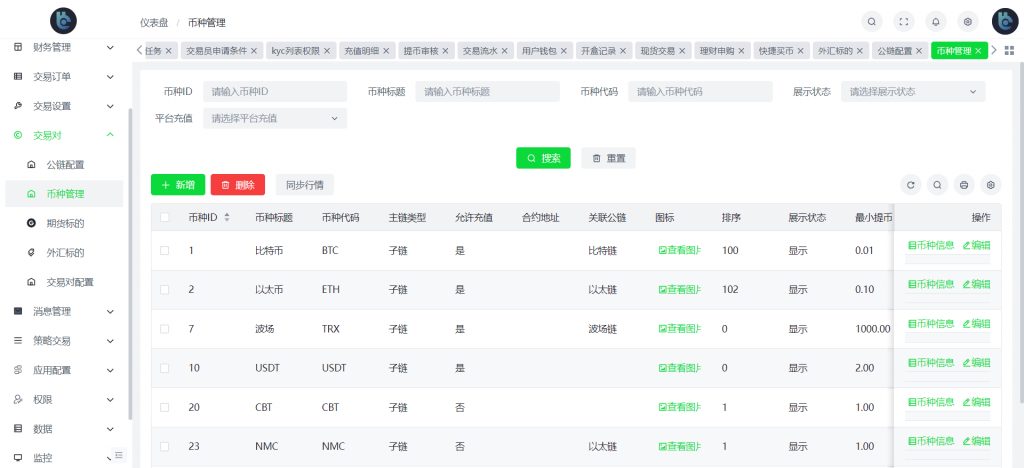Viewport: 1024px width, 468px height.
Task: Open the 平台充值 dropdown
Action: pyautogui.click(x=275, y=118)
